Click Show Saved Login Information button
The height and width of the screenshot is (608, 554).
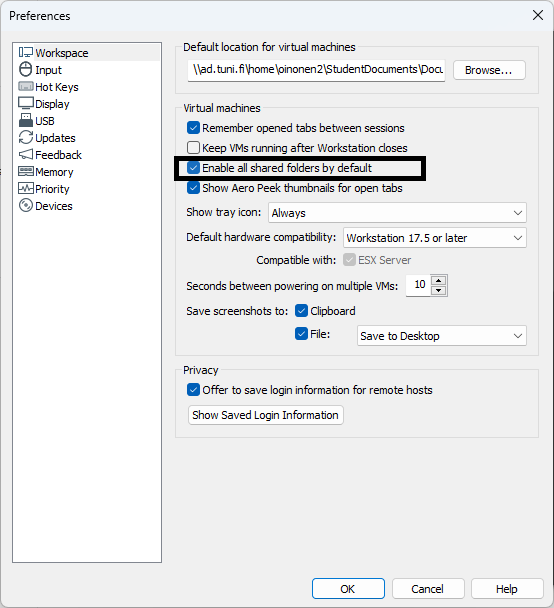pos(266,415)
